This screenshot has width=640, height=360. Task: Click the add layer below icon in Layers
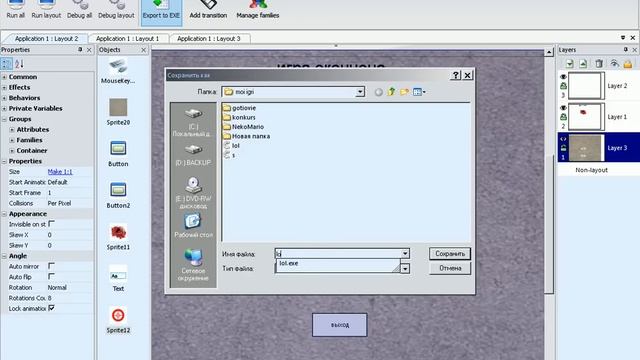coord(569,63)
